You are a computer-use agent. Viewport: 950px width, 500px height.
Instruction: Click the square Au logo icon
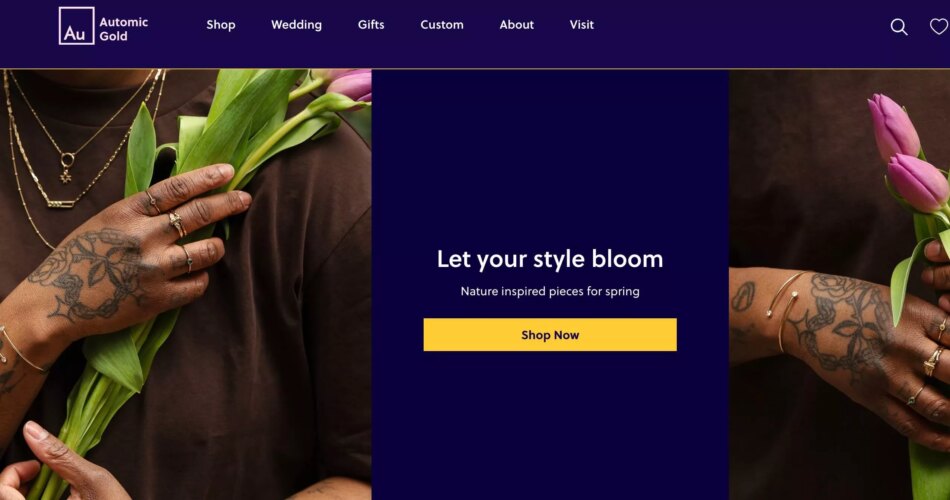[x=76, y=26]
